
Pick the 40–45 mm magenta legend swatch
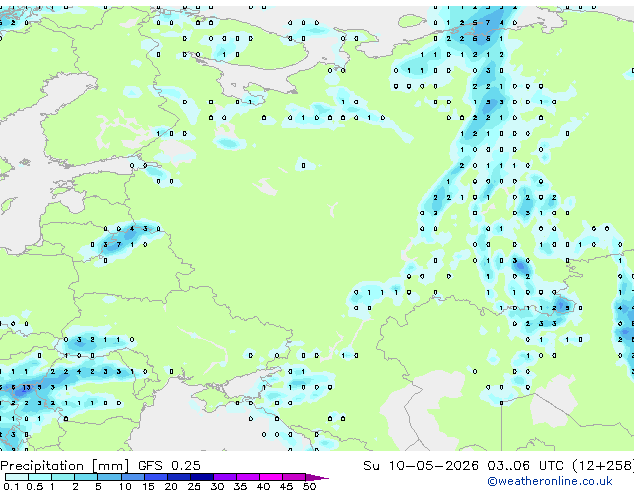(271, 477)
